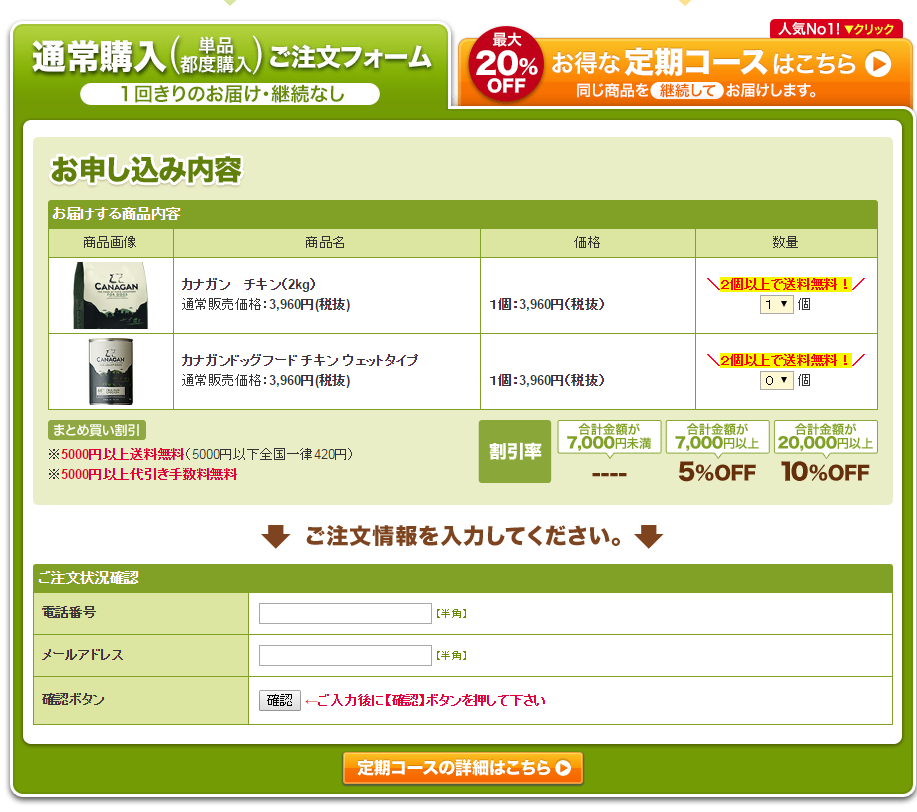Image resolution: width=917 pixels, height=812 pixels.
Task: Click the Canagan Chicken 2kg bag image
Action: pyautogui.click(x=111, y=296)
